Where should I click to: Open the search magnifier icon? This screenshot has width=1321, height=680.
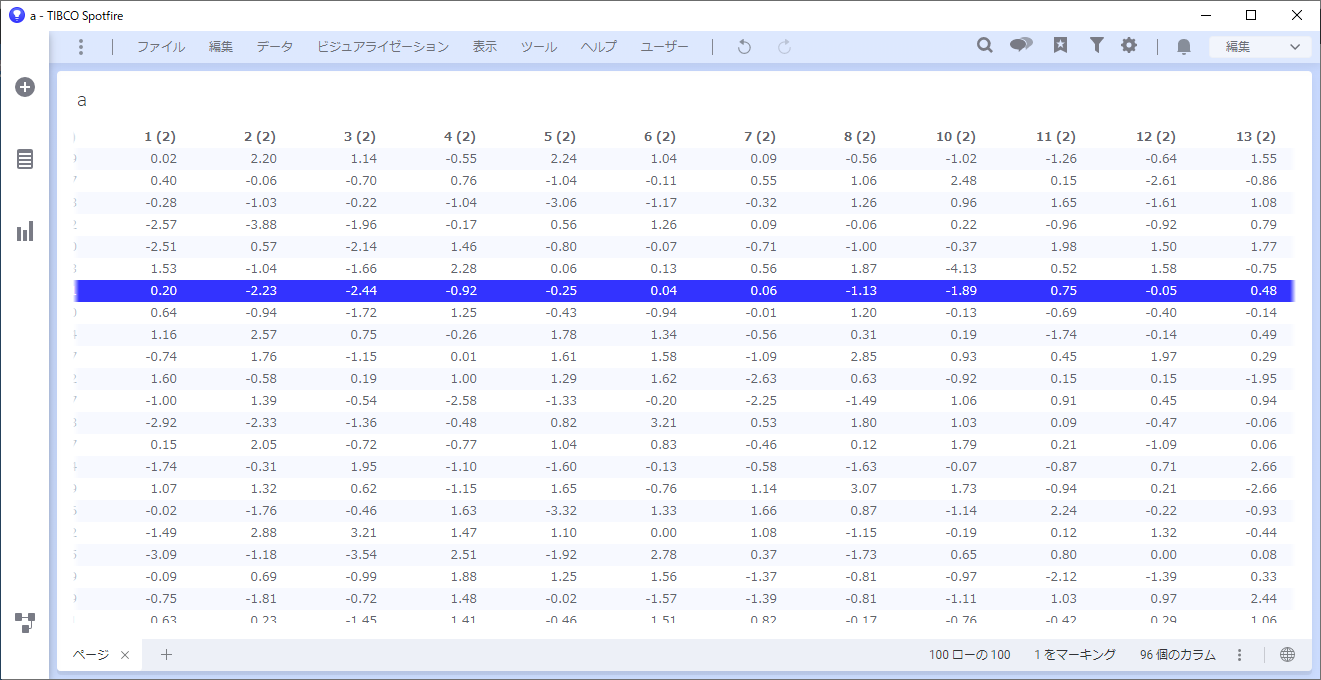(985, 46)
